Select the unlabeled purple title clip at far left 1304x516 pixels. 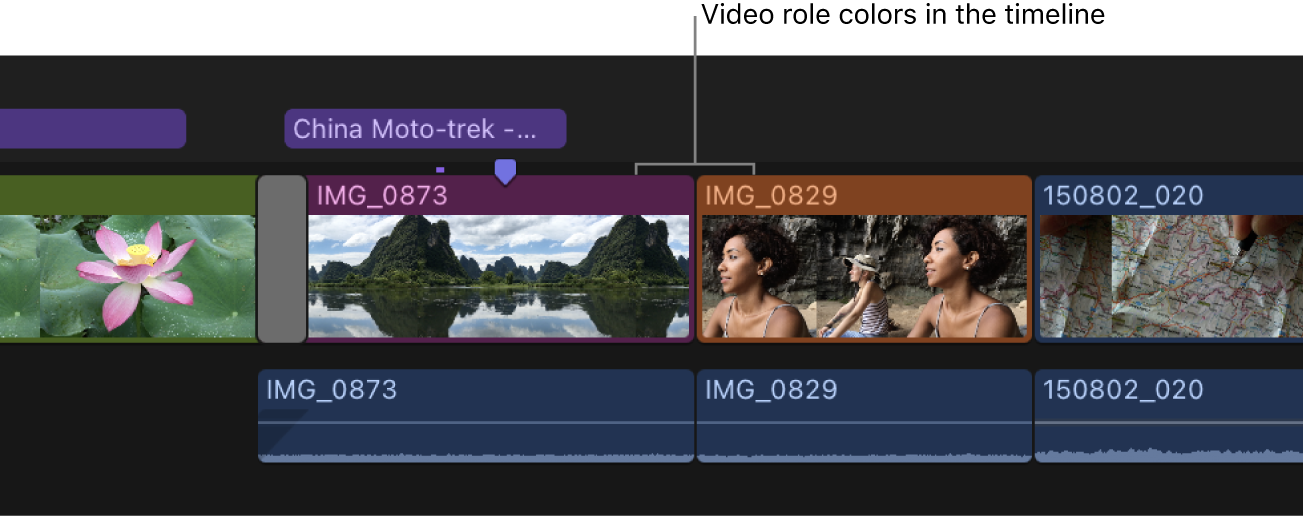tap(92, 129)
